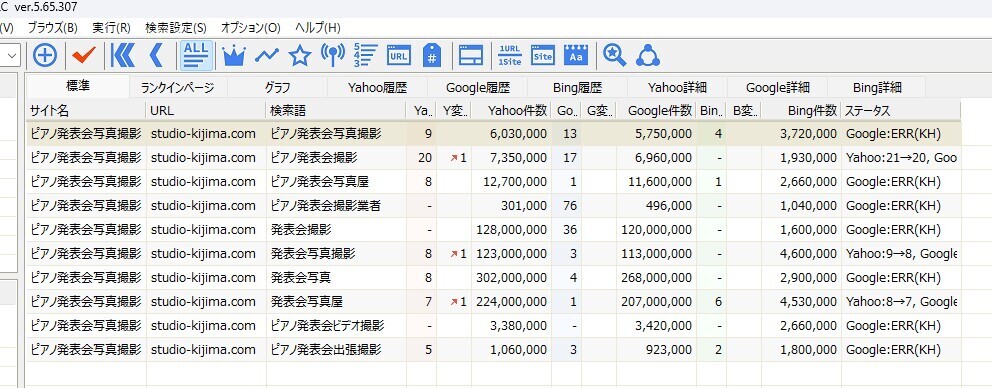Sort by the Bing件数 column header
The width and height of the screenshot is (992, 388).
(x=801, y=111)
